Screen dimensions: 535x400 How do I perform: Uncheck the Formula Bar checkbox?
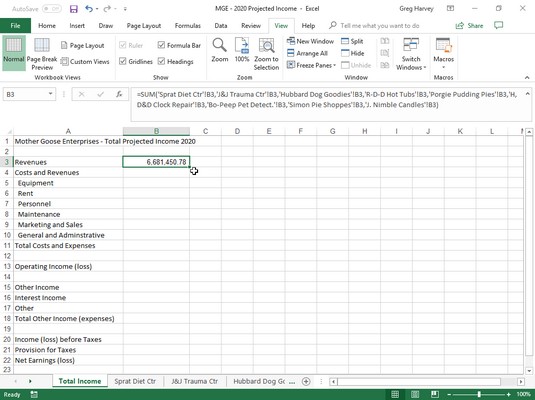(x=161, y=45)
